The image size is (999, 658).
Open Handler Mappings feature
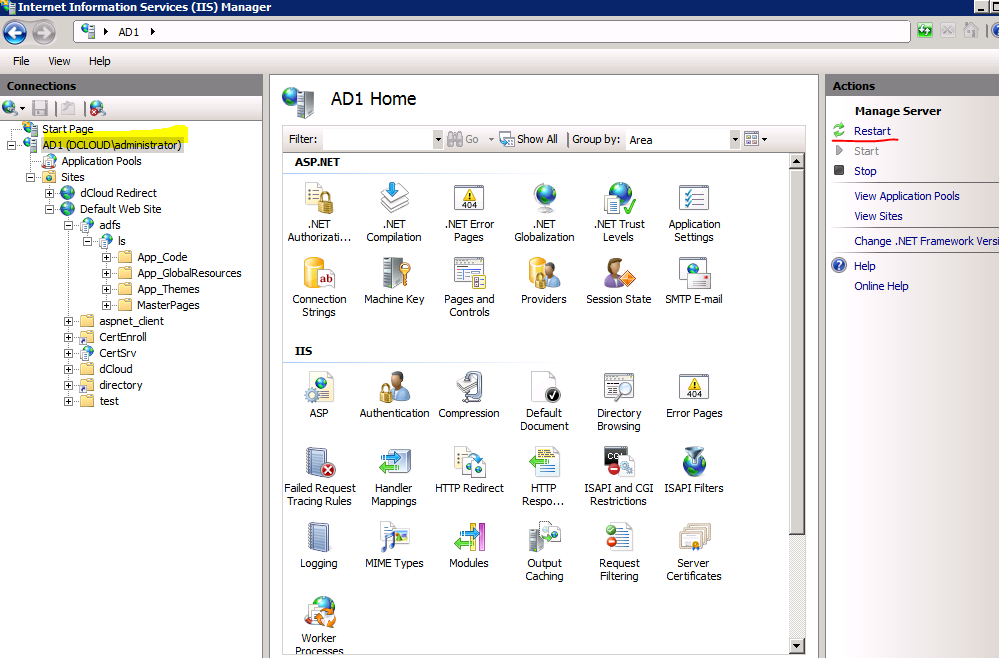[x=394, y=476]
